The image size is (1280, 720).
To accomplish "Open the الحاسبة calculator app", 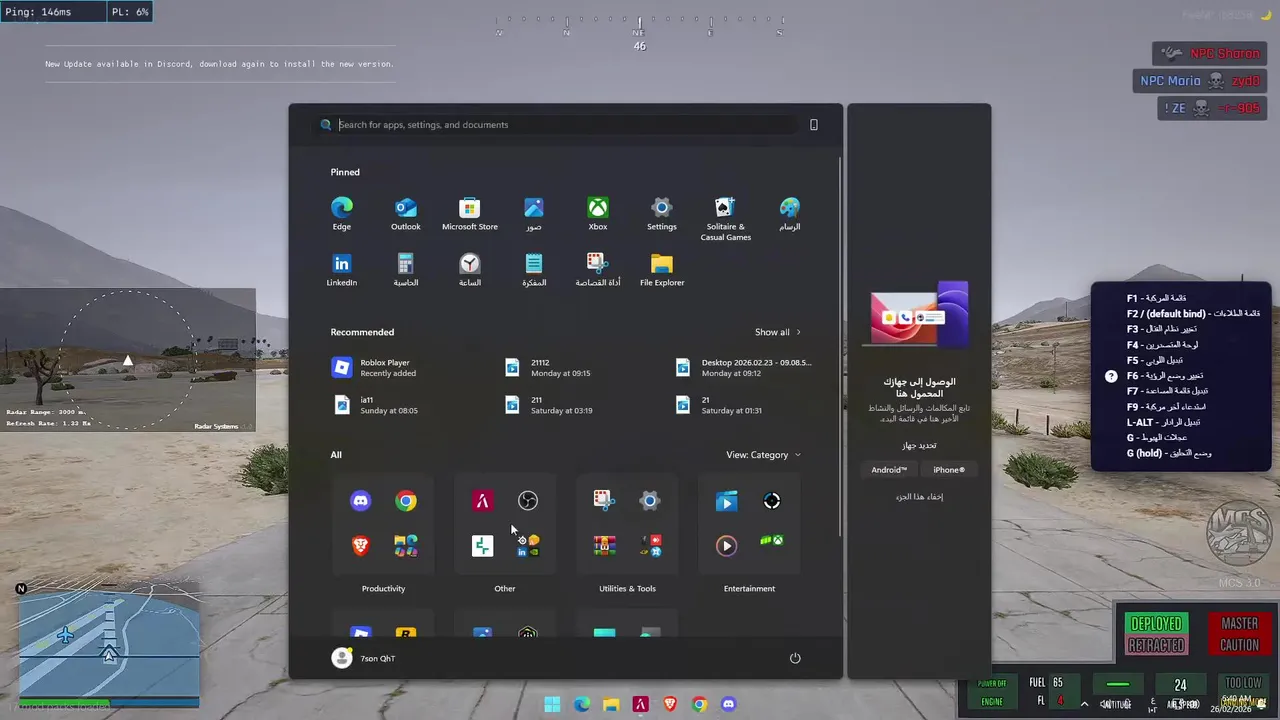I will click(405, 270).
